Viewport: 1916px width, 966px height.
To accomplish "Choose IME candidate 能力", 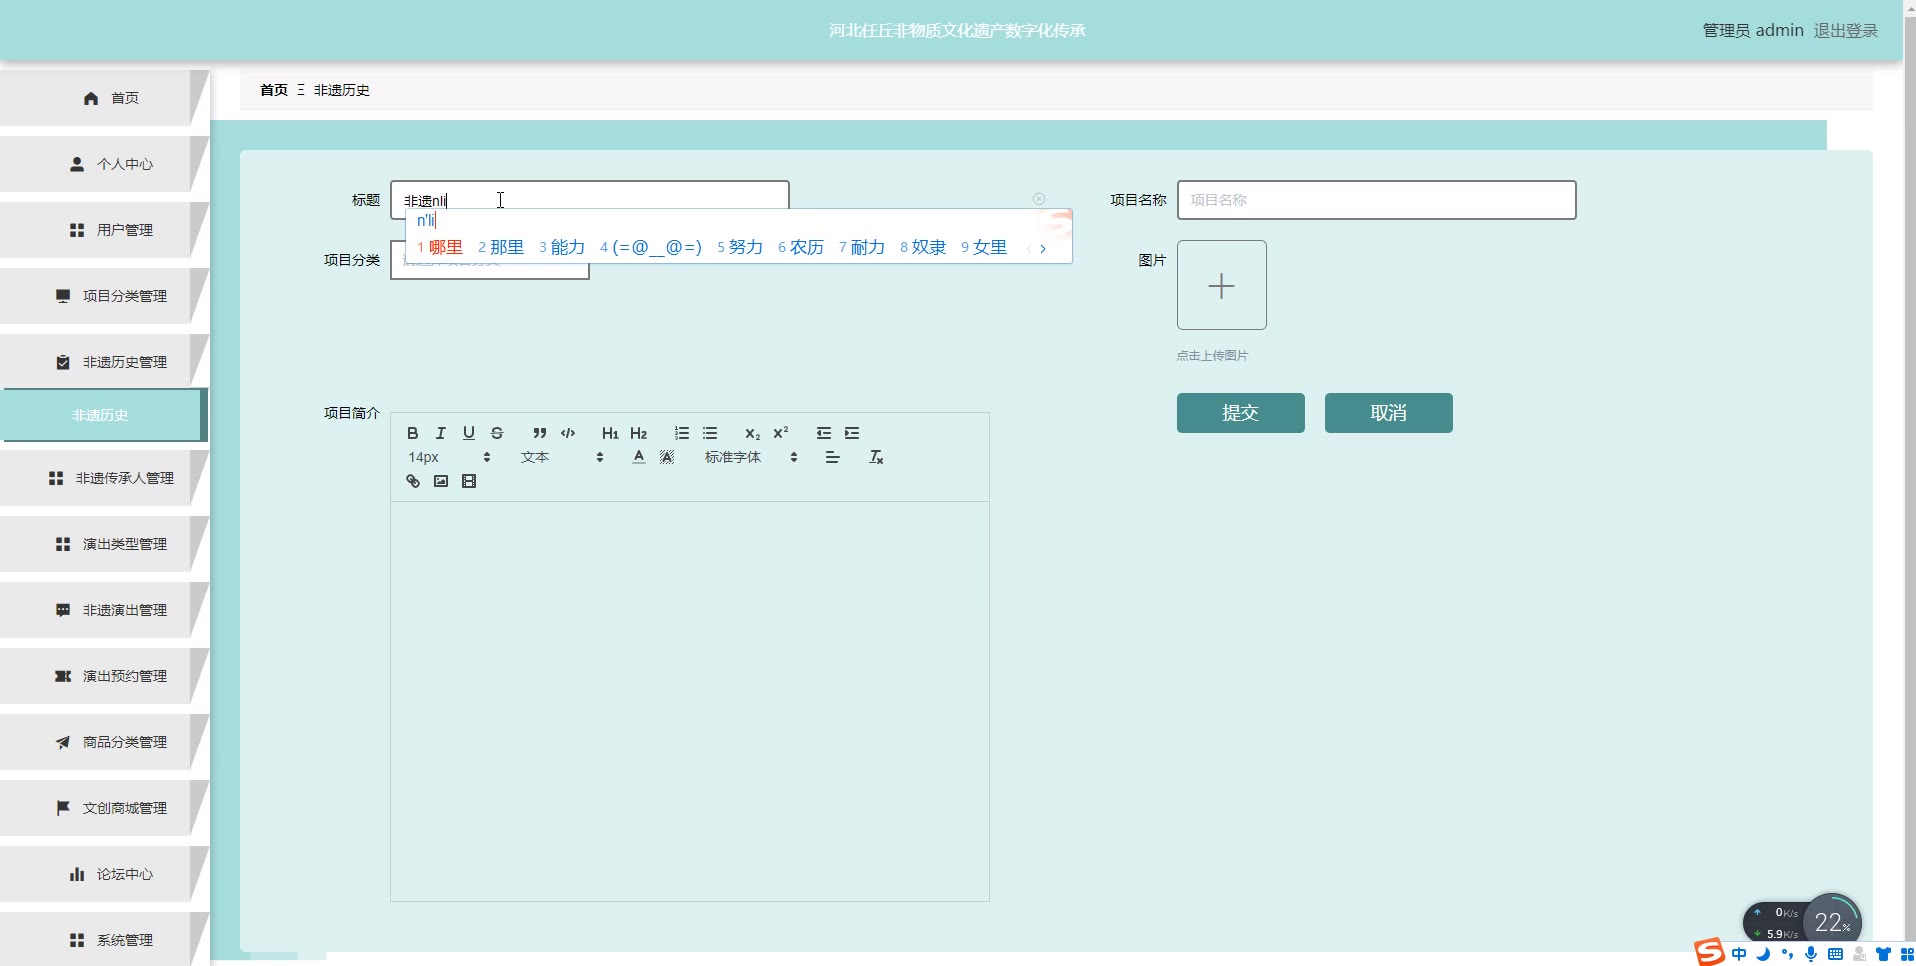I will coord(562,247).
